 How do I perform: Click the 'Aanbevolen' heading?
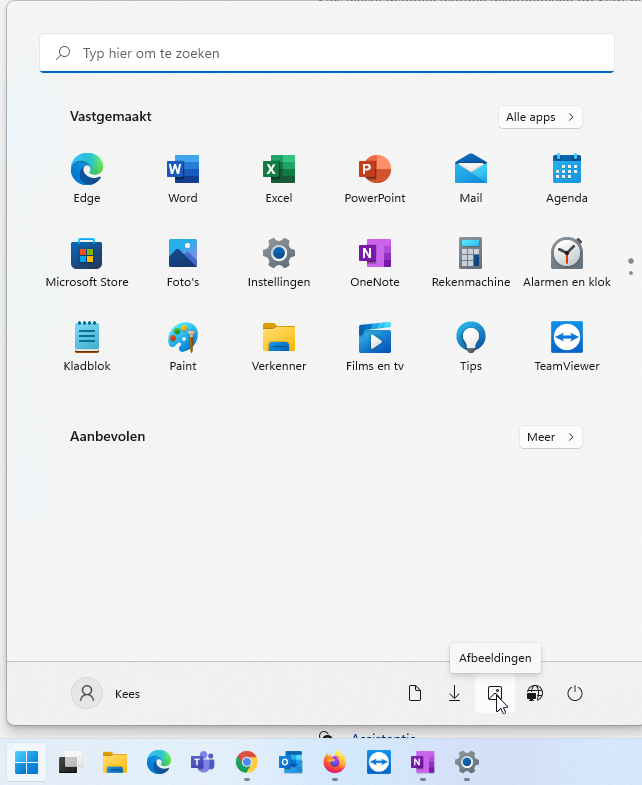click(x=108, y=437)
